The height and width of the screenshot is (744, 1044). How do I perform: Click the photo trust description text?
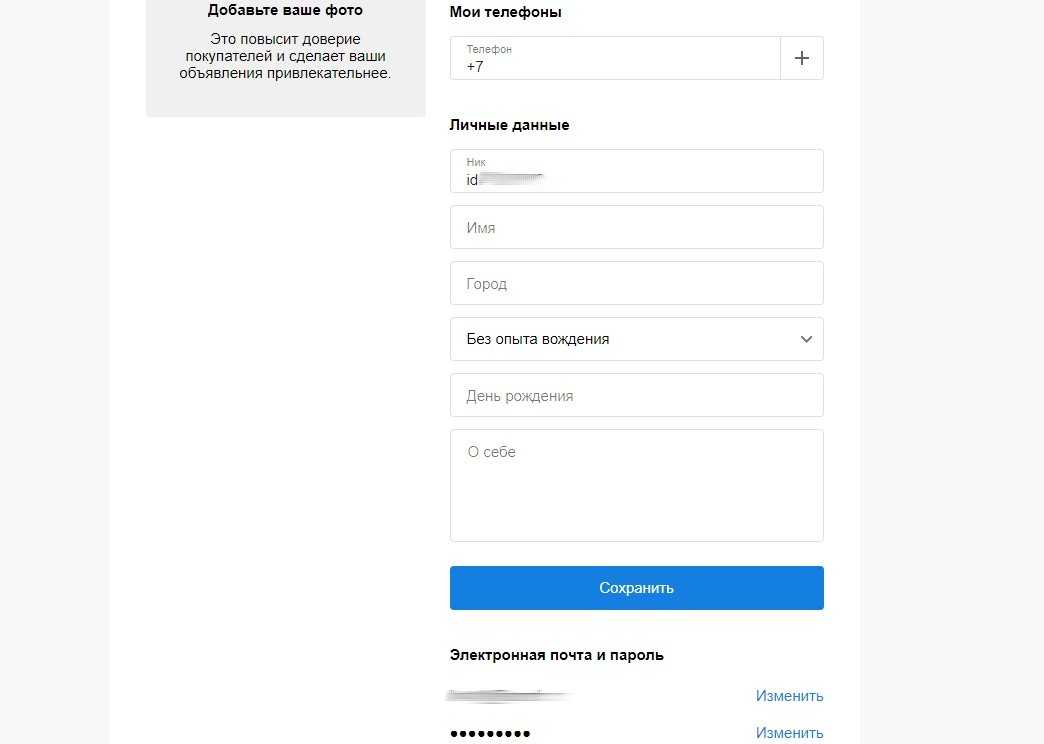[285, 56]
